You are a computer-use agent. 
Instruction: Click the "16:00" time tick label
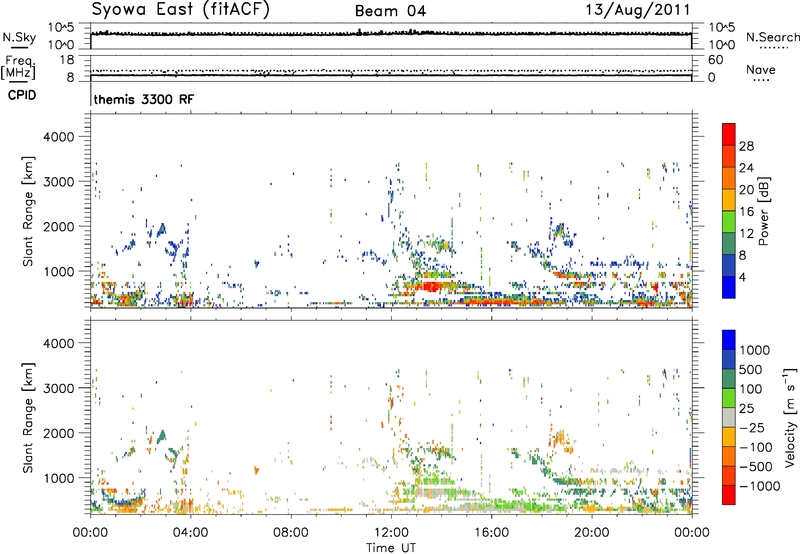[x=491, y=533]
